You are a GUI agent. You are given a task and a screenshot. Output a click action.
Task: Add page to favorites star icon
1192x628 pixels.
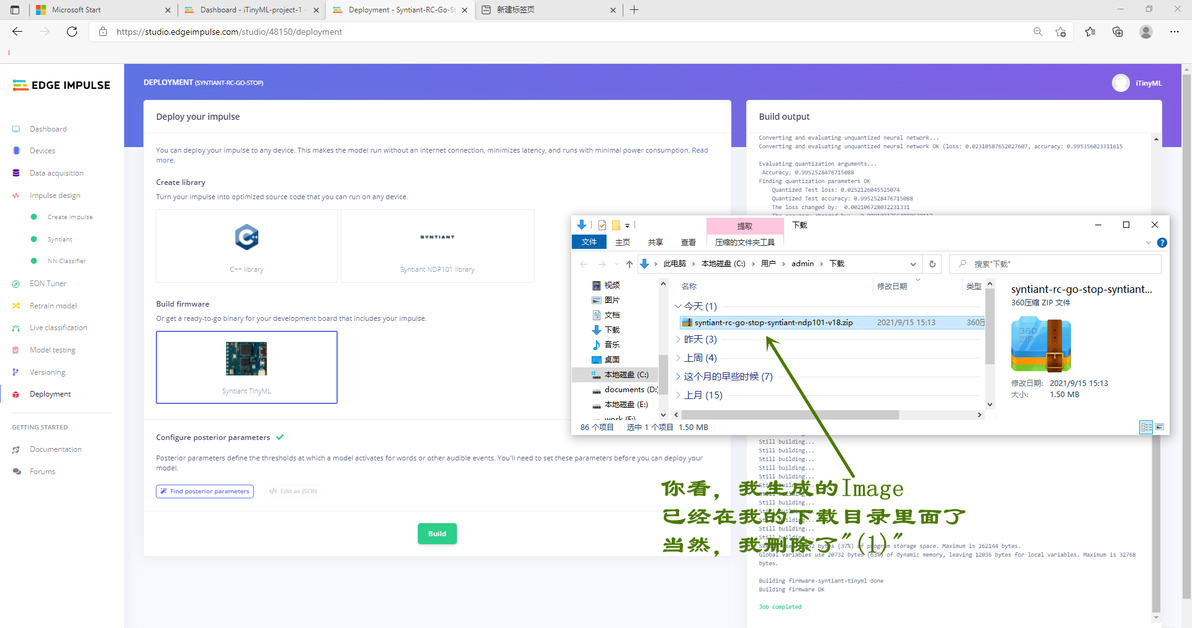(1060, 32)
